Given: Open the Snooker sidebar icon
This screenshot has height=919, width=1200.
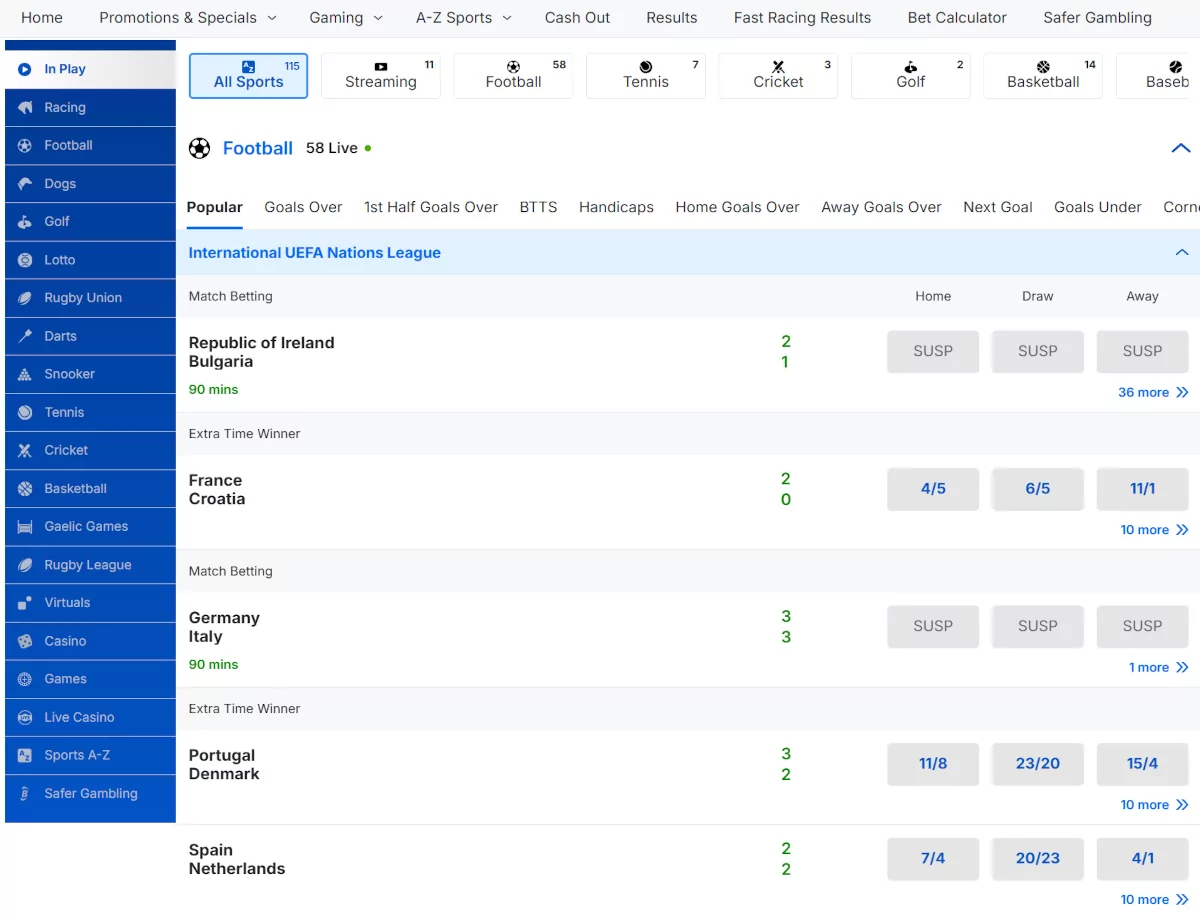Looking at the screenshot, I should [25, 374].
